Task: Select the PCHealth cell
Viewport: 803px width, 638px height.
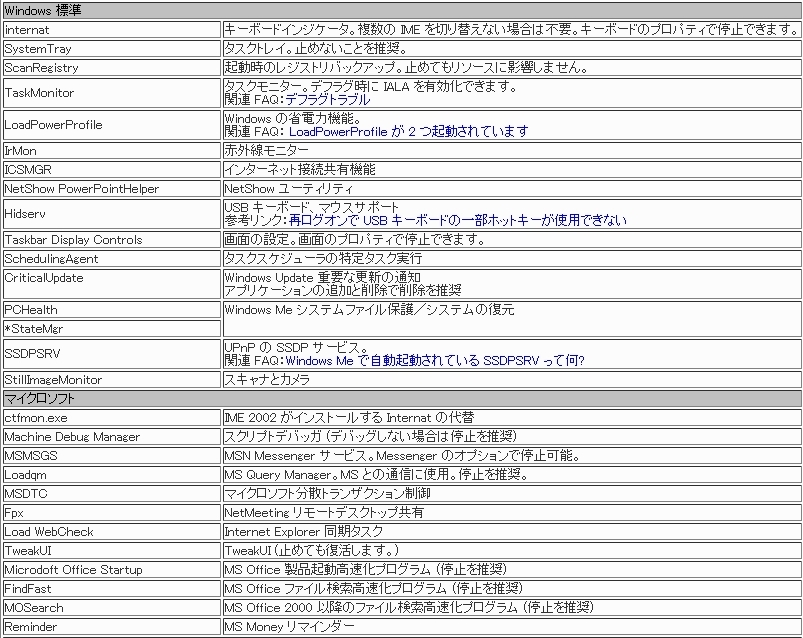Action: click(x=112, y=310)
